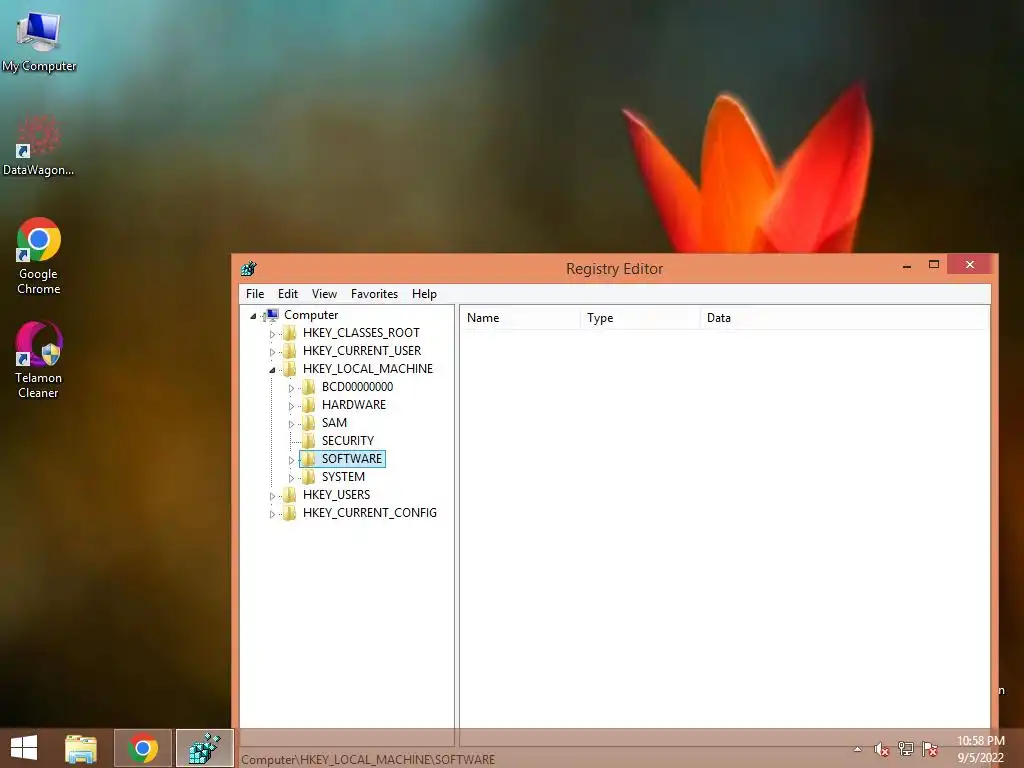This screenshot has height=768, width=1024.
Task: Click the HKEY_LOCAL_MACHINE folder icon
Action: click(x=289, y=369)
